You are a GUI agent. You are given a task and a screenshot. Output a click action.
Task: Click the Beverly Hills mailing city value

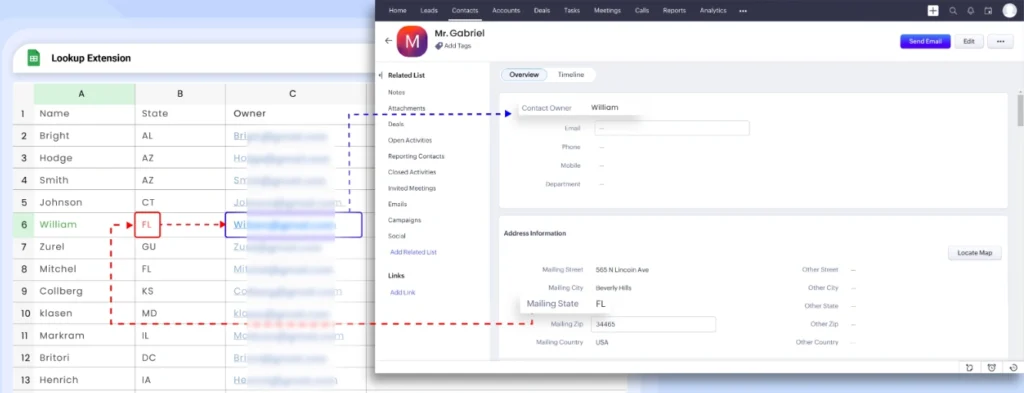tap(613, 288)
